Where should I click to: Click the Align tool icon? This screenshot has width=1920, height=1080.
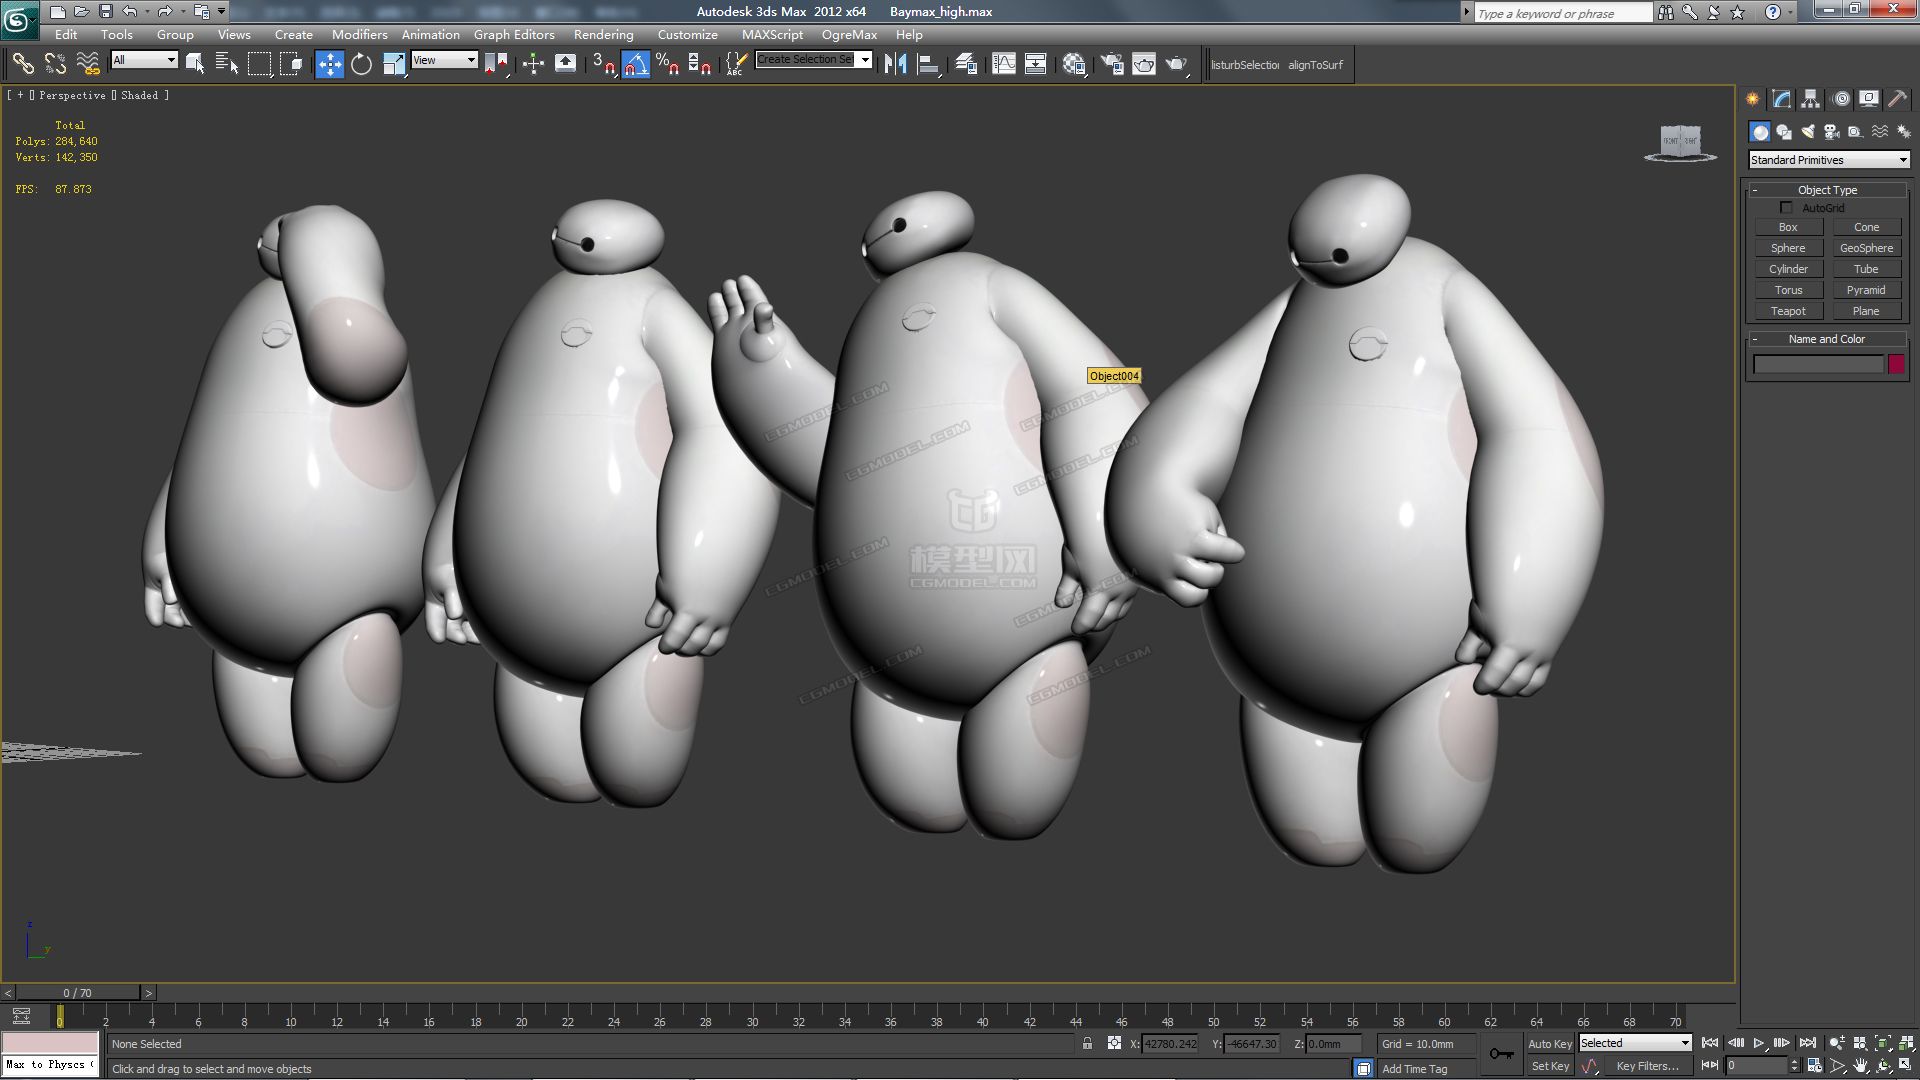(928, 64)
